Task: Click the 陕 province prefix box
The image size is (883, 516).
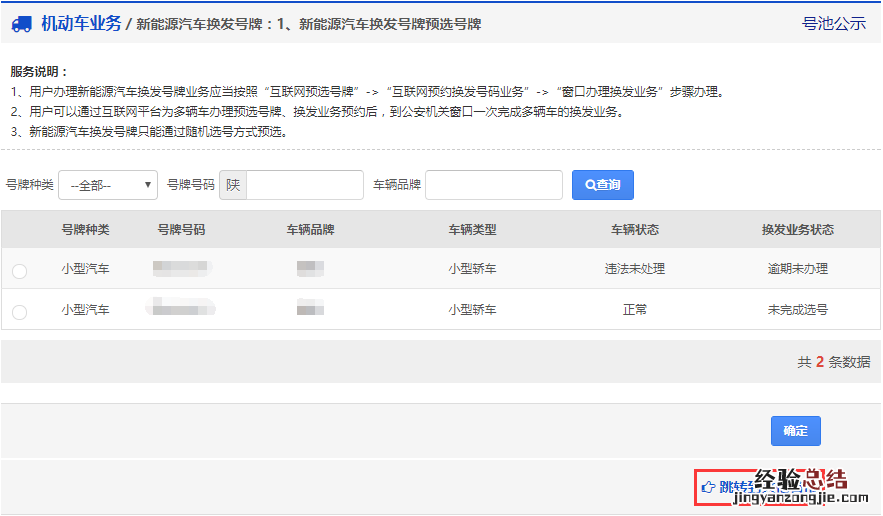Action: [233, 185]
